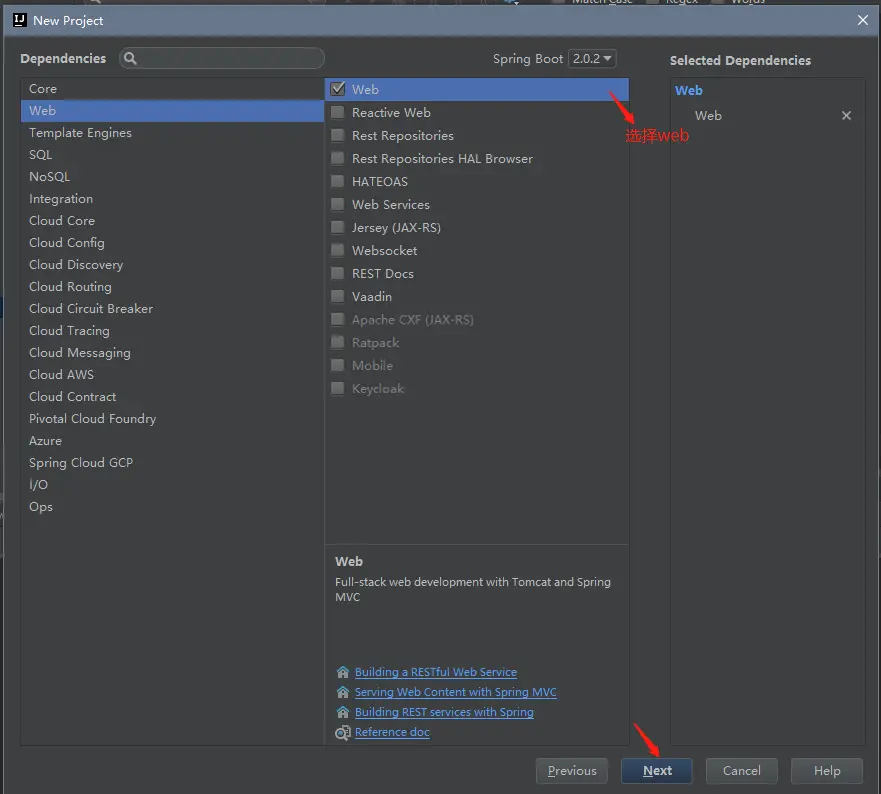The width and height of the screenshot is (881, 794).
Task: Choose Cloud Circuit Breaker category
Action: click(172, 308)
